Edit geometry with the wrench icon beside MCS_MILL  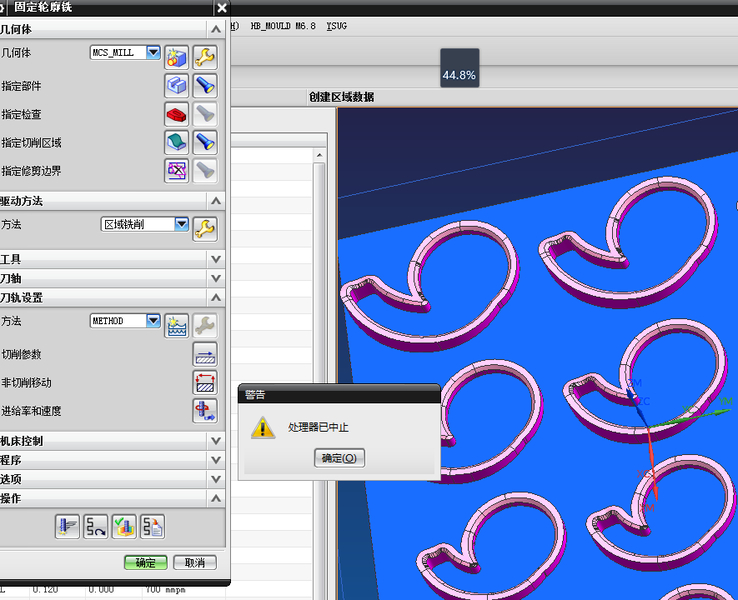coord(205,58)
